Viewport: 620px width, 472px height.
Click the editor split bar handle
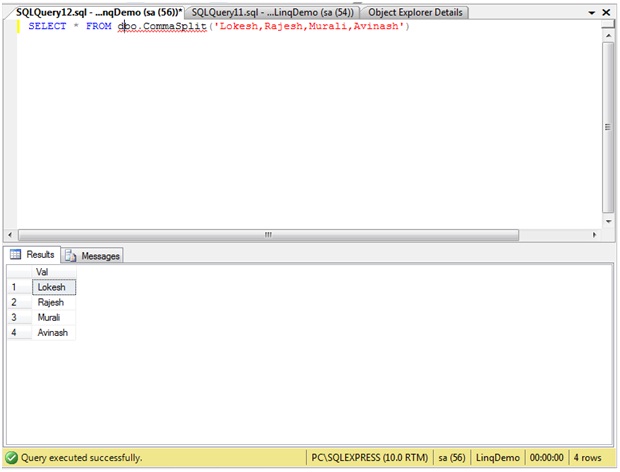coord(608,24)
